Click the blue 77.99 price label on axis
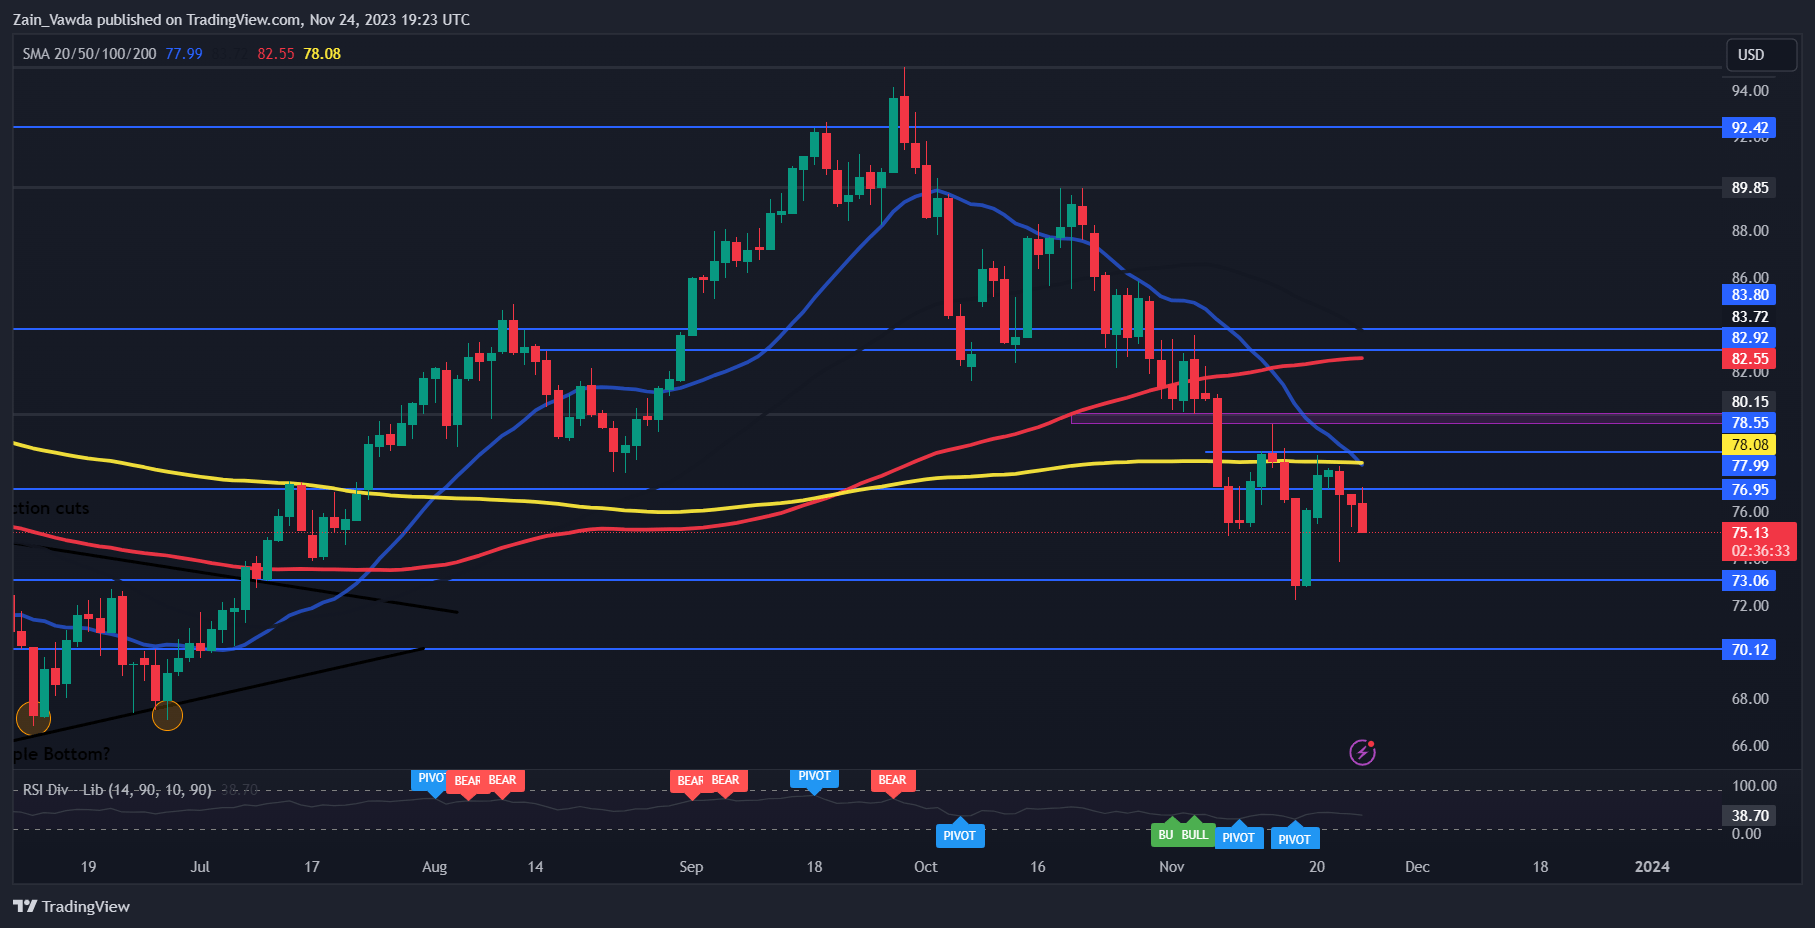Screen dimensions: 1815x928 tap(1749, 465)
